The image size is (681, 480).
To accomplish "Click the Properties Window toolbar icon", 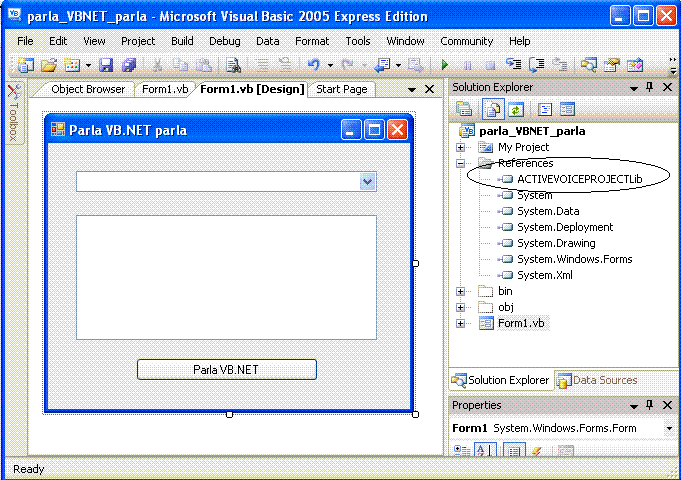I will point(612,65).
